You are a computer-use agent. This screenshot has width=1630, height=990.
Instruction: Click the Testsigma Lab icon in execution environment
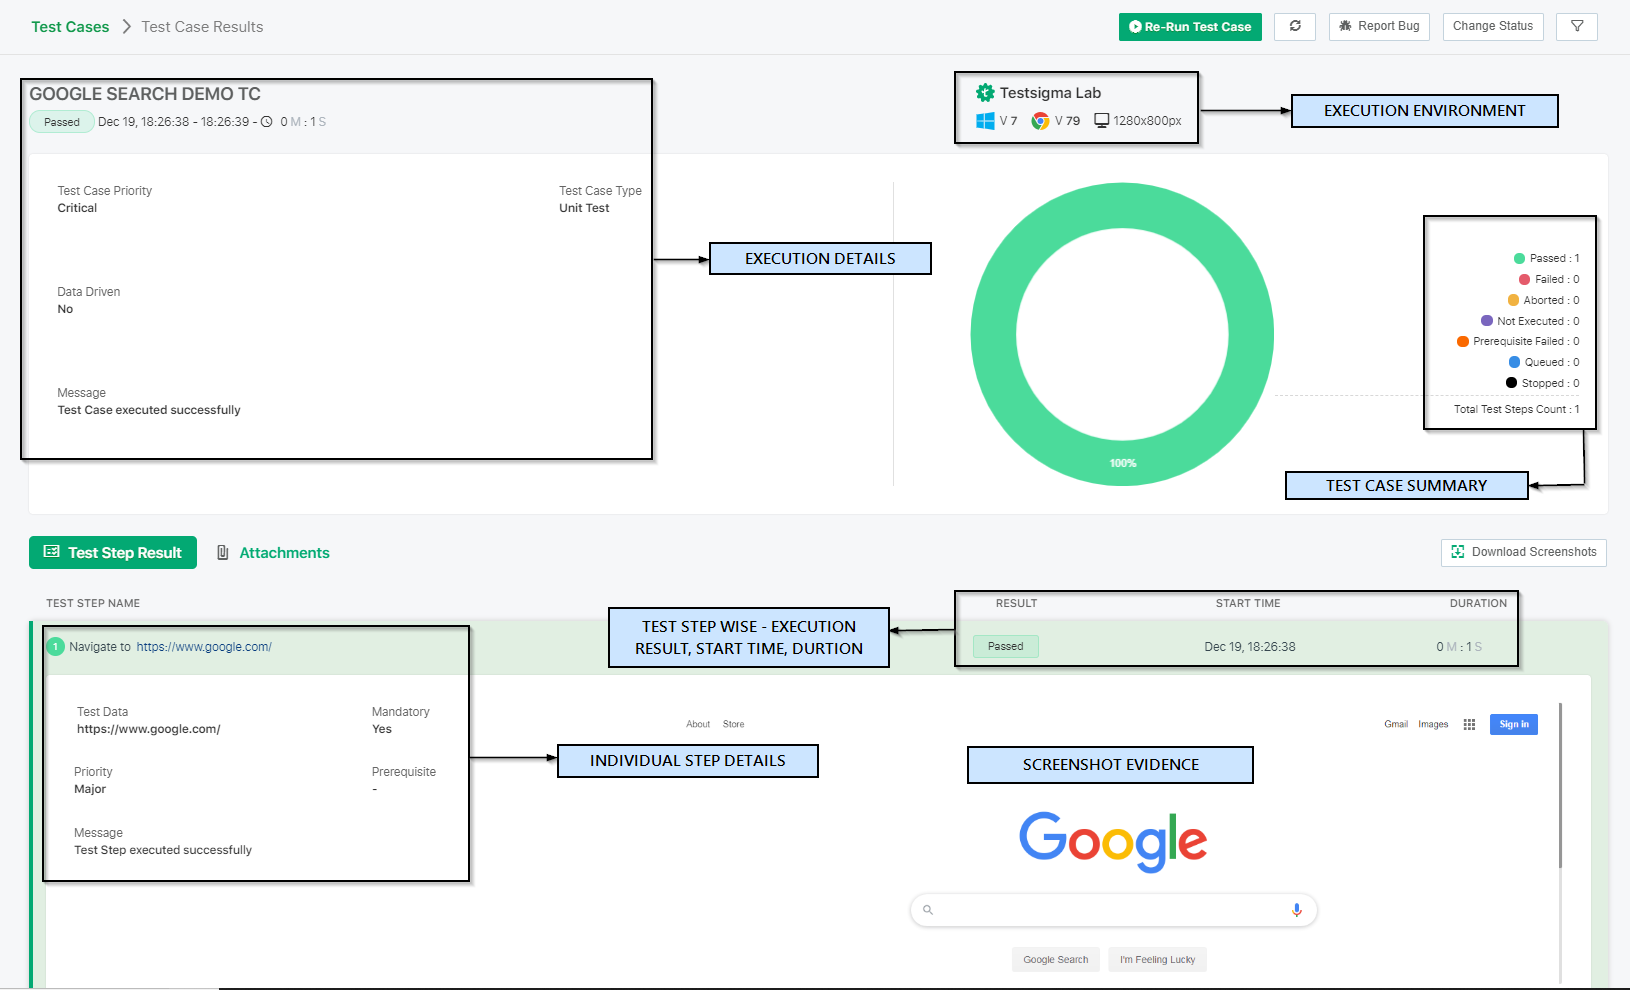[x=984, y=92]
